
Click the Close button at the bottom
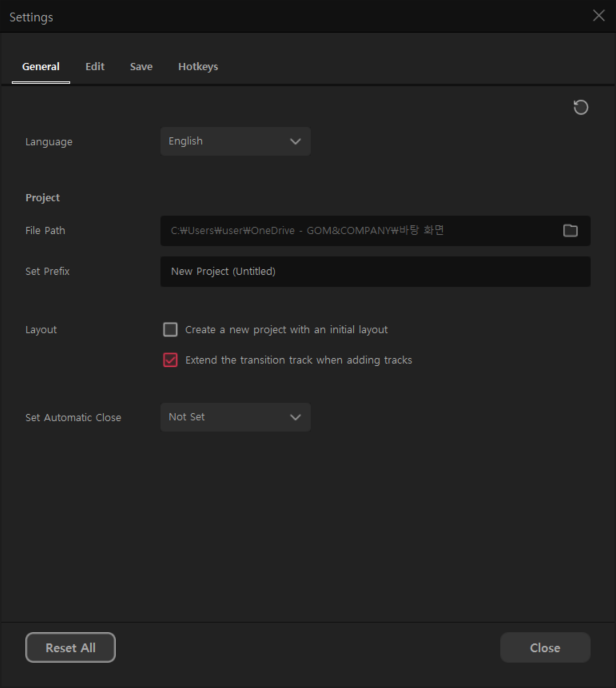(545, 648)
